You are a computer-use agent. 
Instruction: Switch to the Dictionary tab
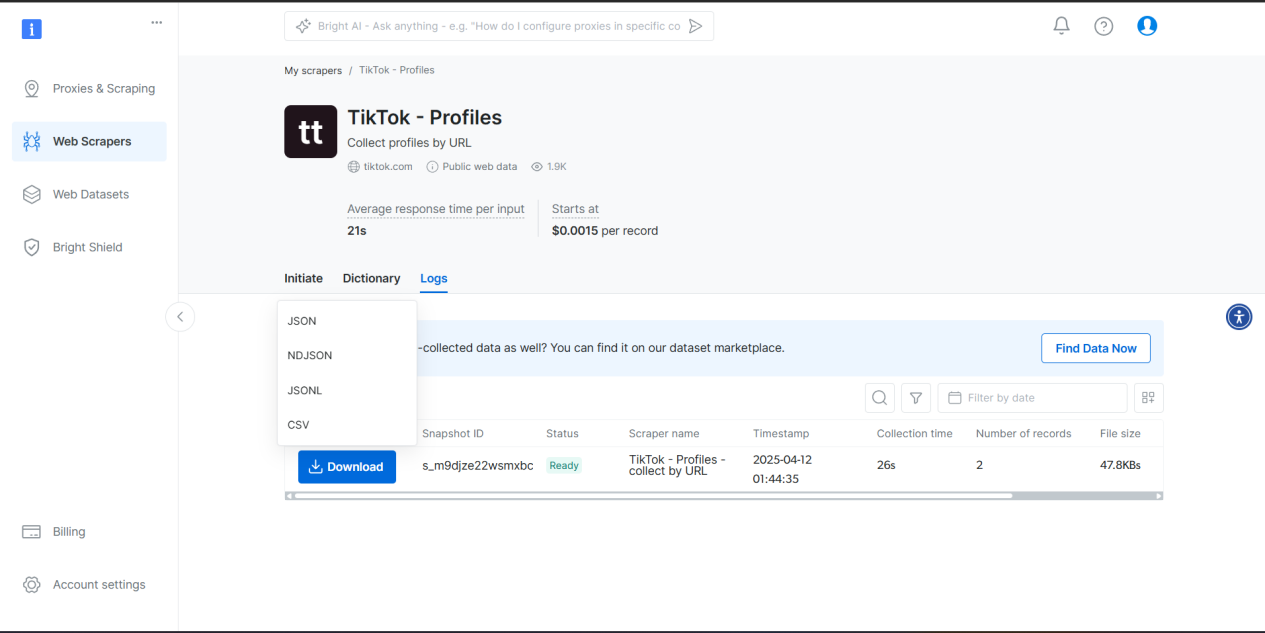[x=371, y=279]
